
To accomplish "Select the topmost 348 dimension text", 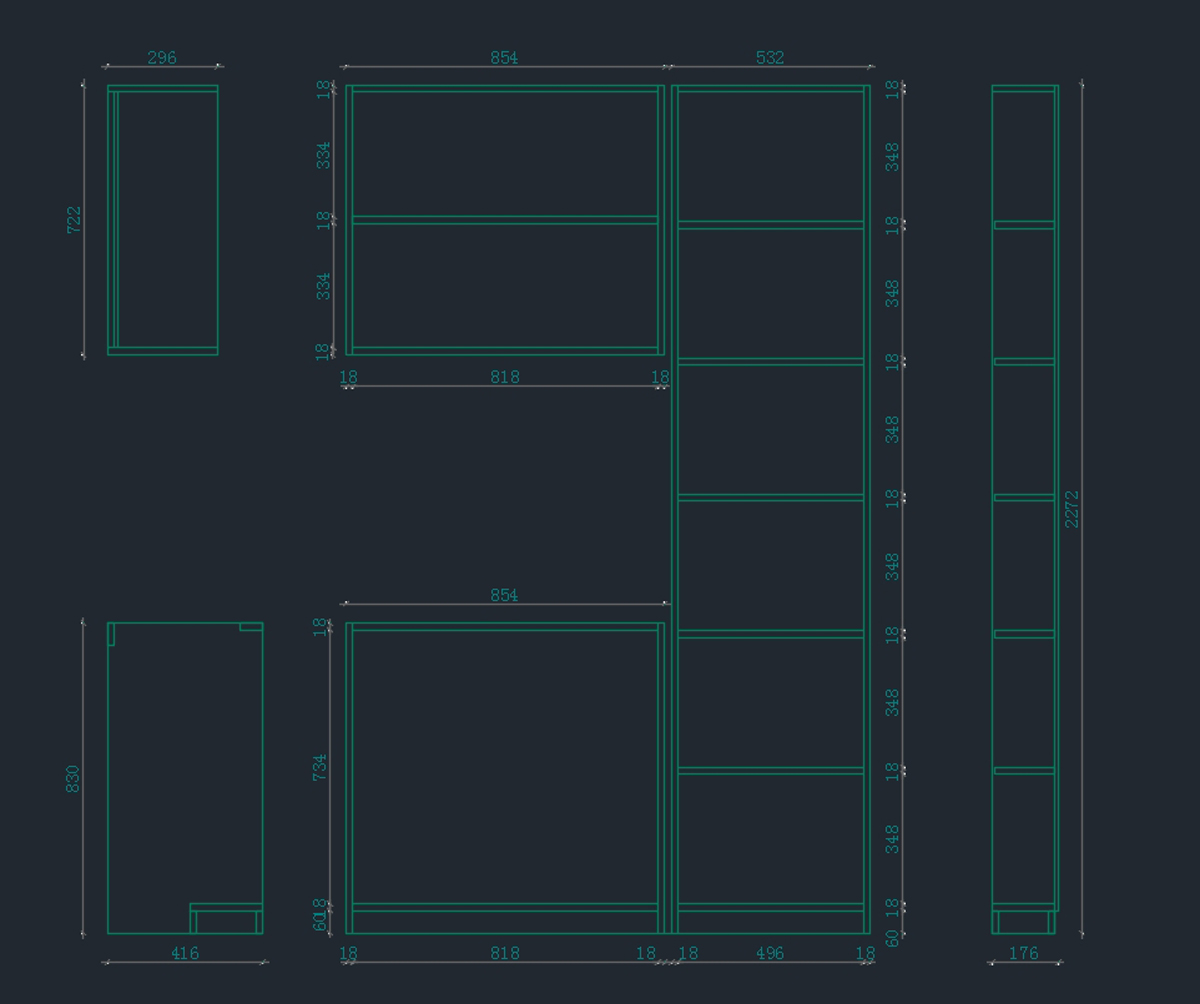I will (892, 156).
